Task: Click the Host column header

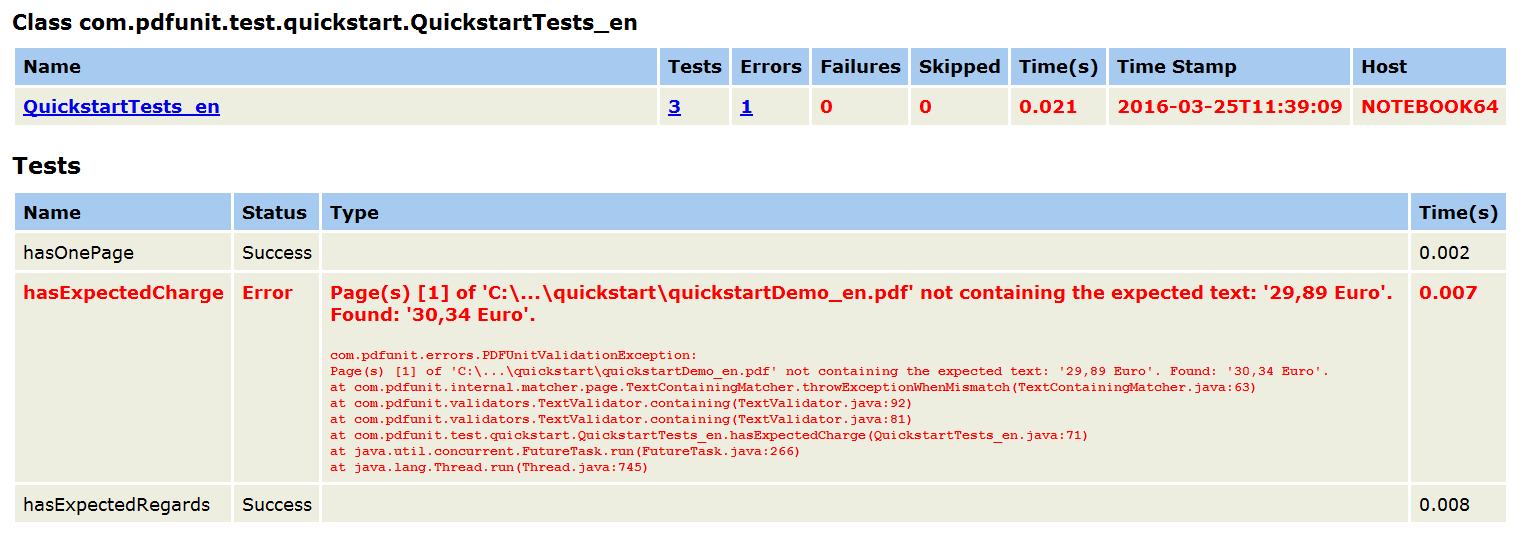Action: tap(1384, 67)
